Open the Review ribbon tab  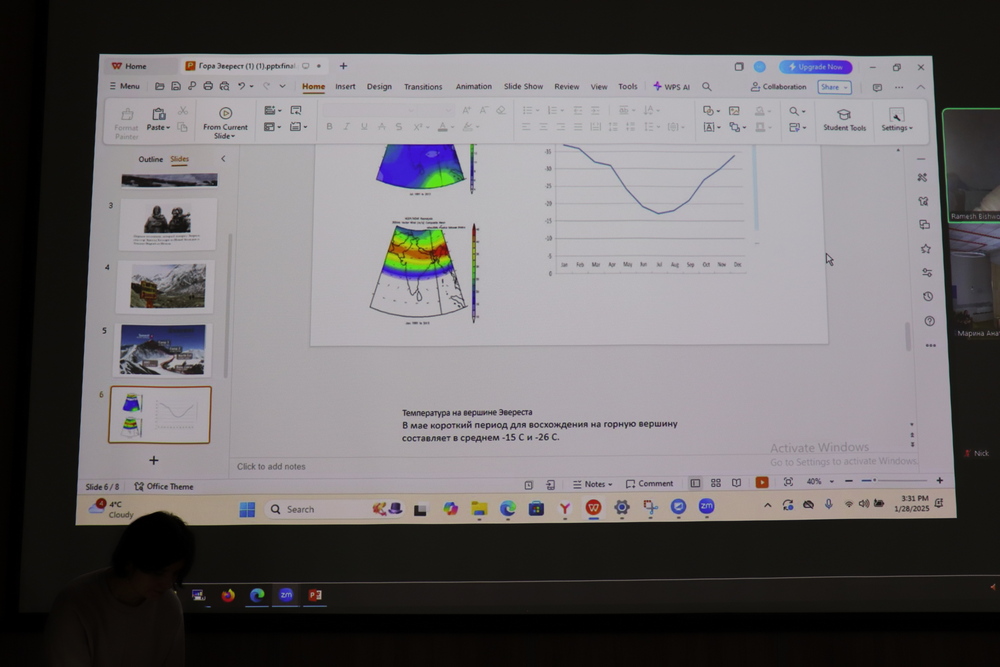point(566,87)
